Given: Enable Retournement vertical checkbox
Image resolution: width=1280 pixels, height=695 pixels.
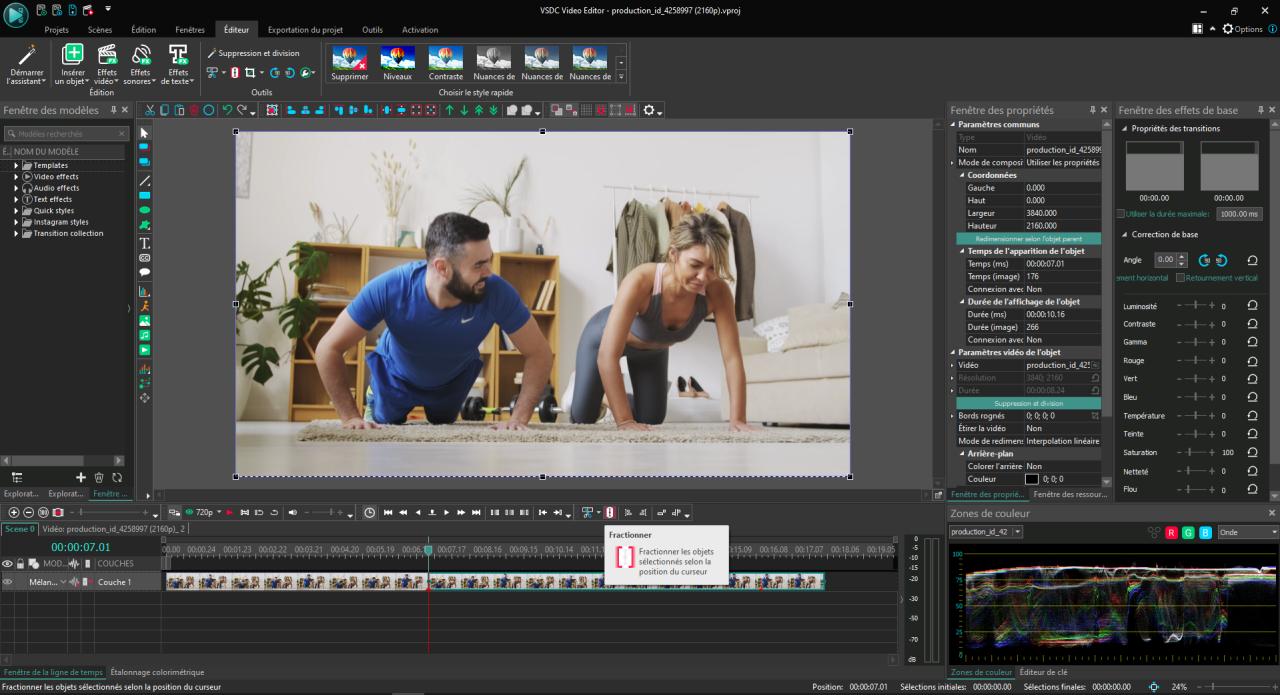Looking at the screenshot, I should tap(1181, 277).
